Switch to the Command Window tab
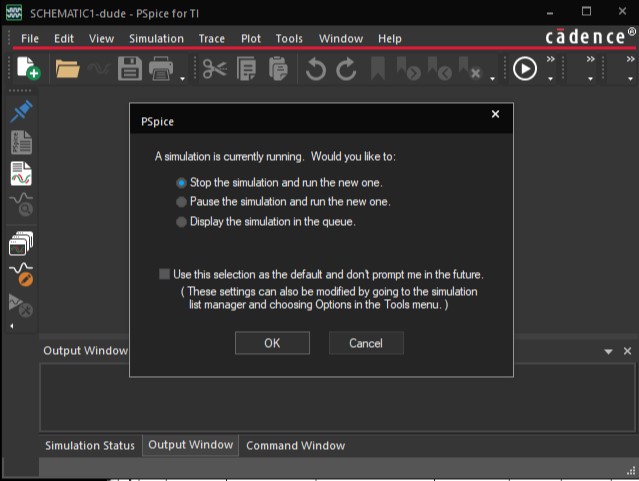This screenshot has width=639, height=481. point(295,446)
